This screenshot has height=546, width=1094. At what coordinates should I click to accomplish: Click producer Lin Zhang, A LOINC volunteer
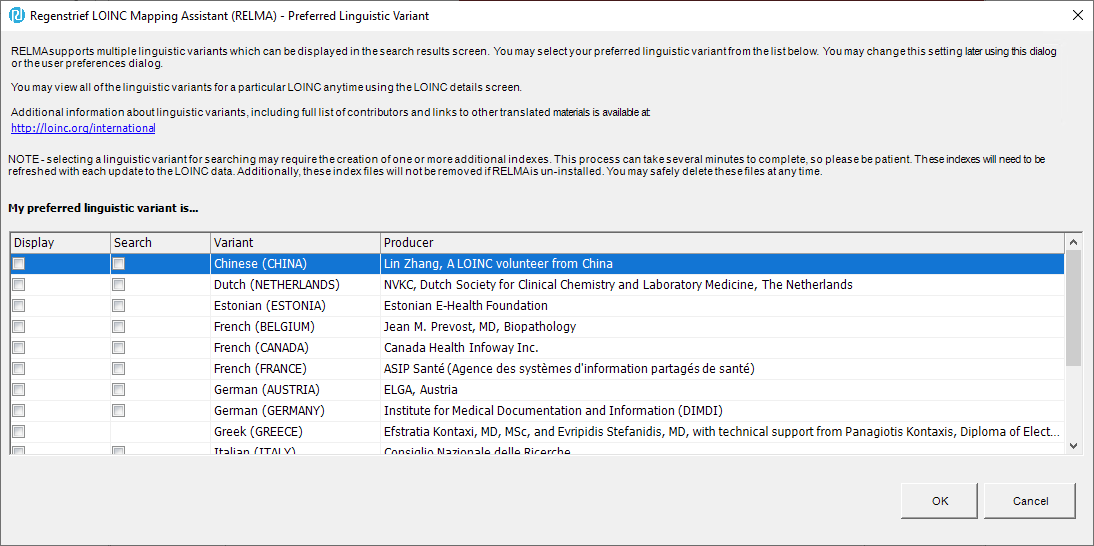[723, 264]
